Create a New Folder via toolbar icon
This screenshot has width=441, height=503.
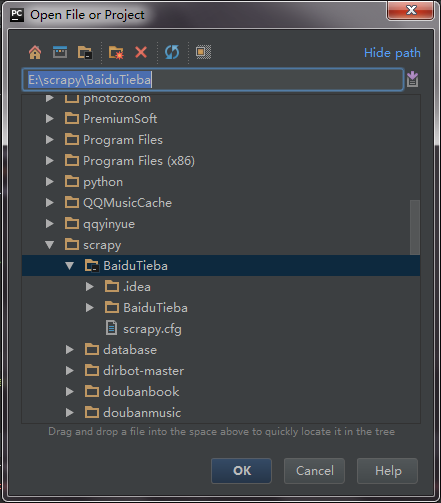click(116, 53)
